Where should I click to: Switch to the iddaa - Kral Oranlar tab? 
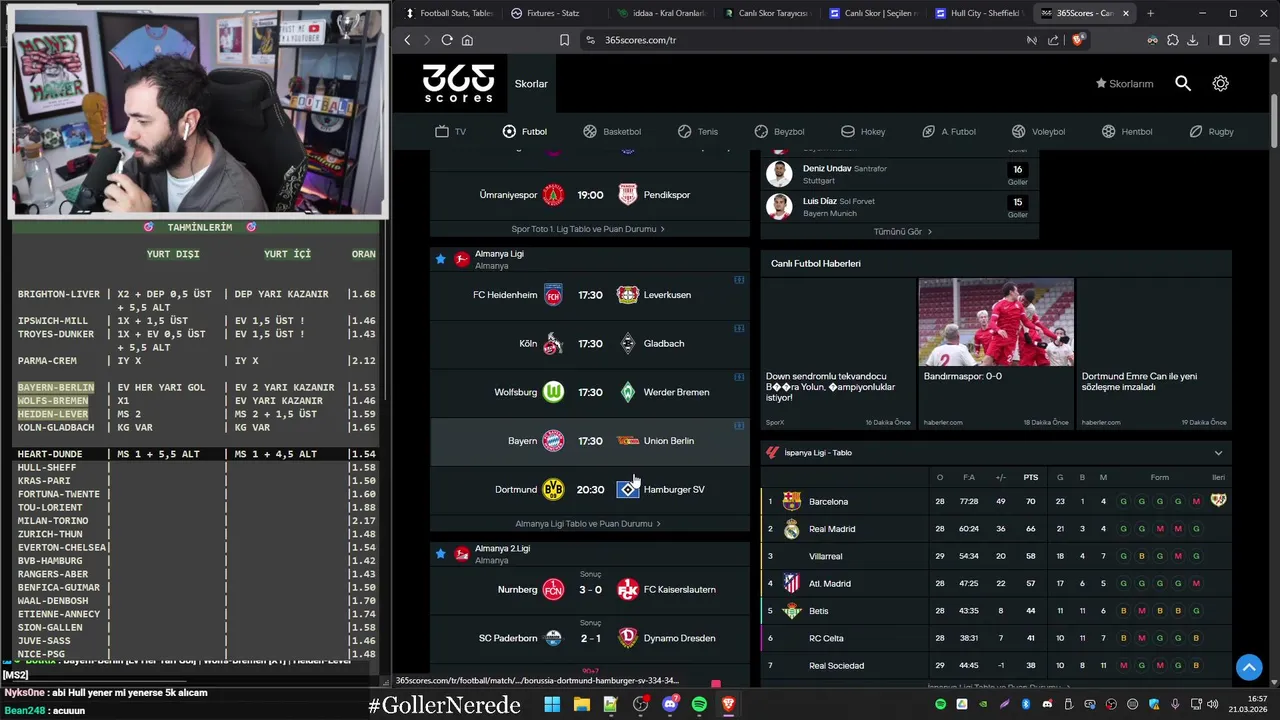coord(660,13)
